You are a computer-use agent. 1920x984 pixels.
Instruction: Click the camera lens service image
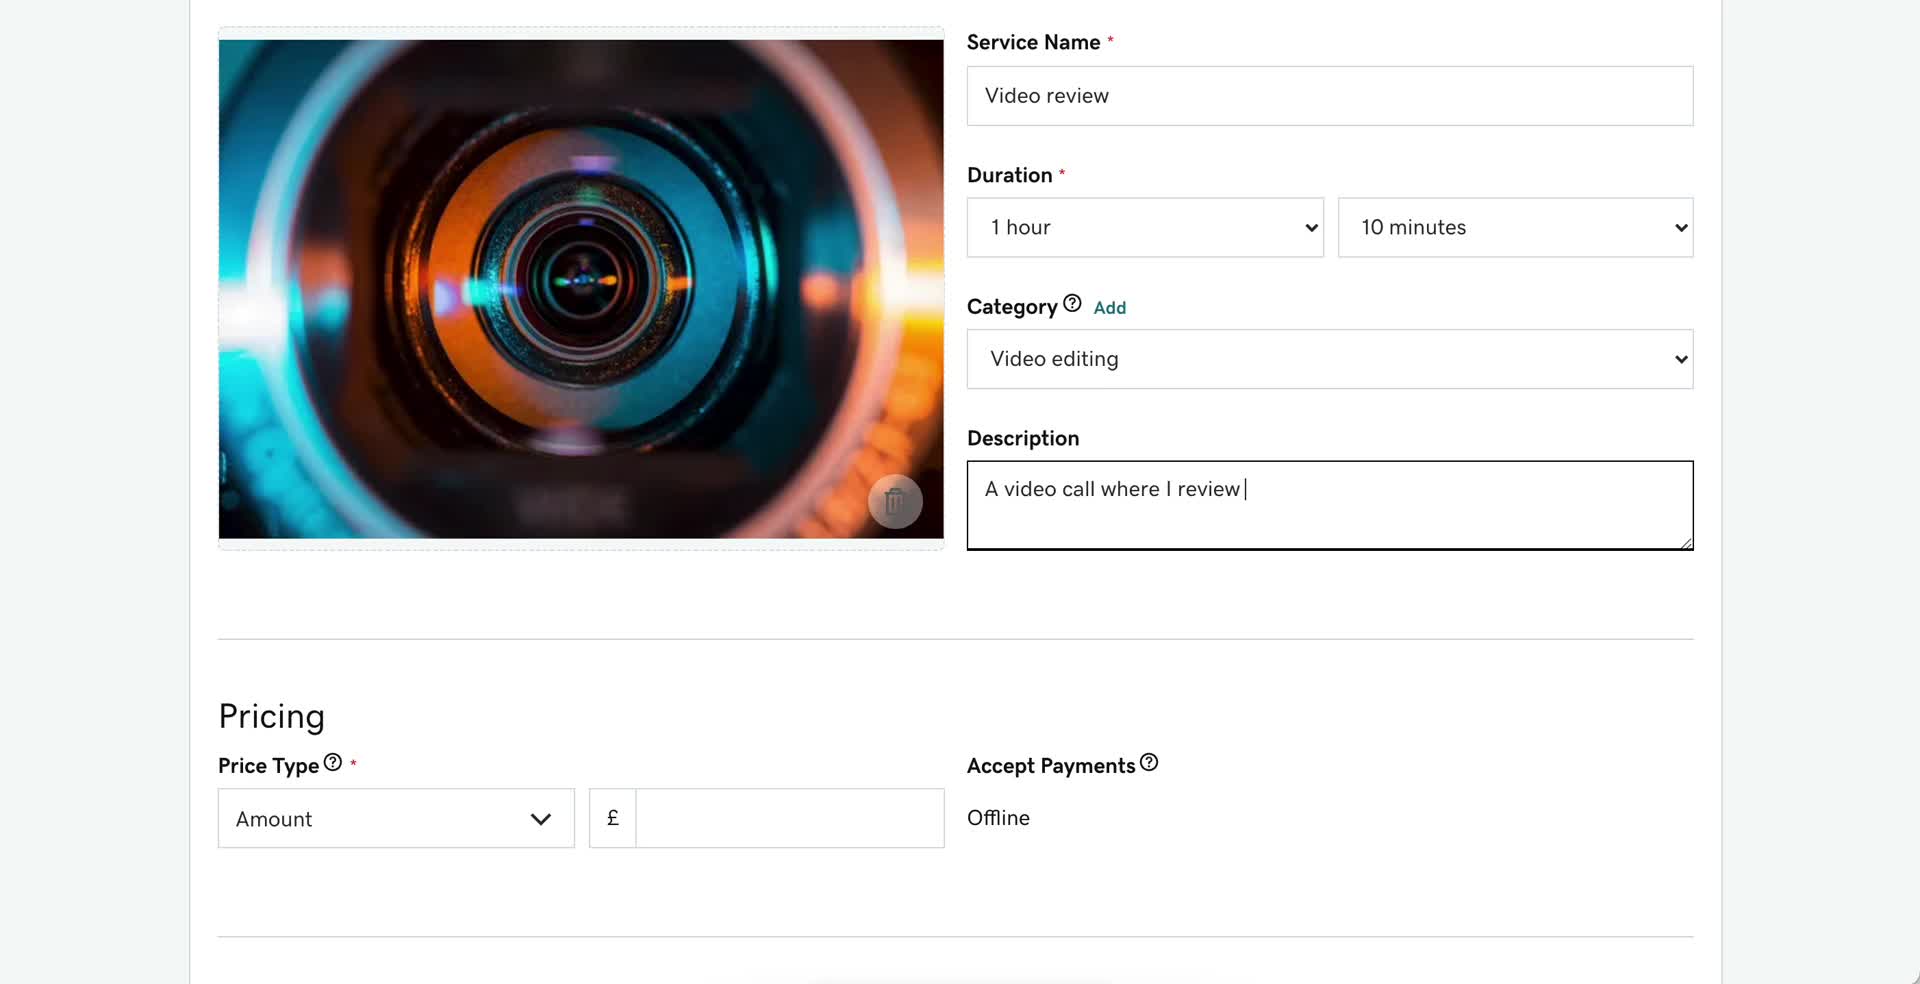(x=581, y=289)
